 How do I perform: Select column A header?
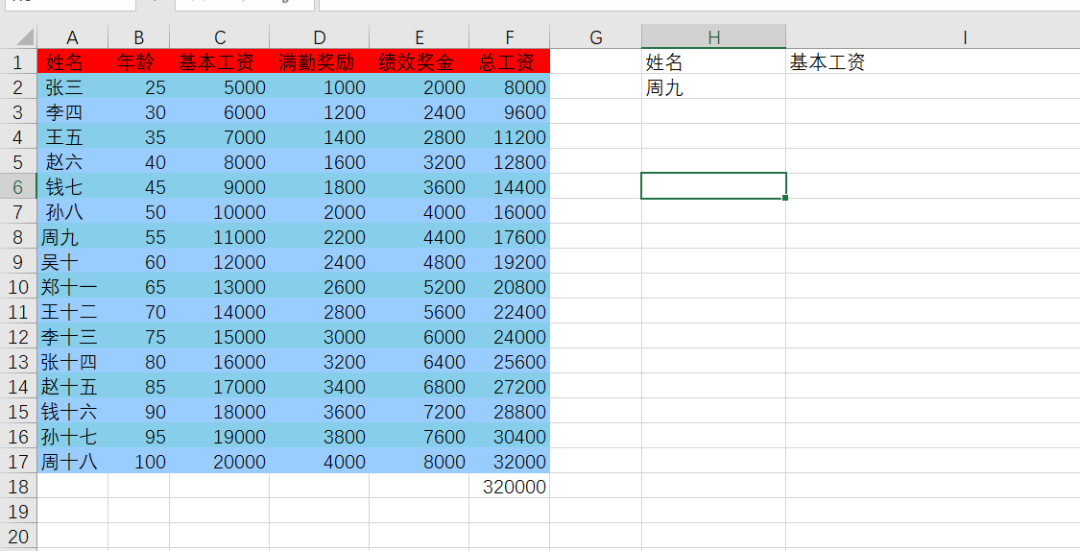click(x=72, y=37)
